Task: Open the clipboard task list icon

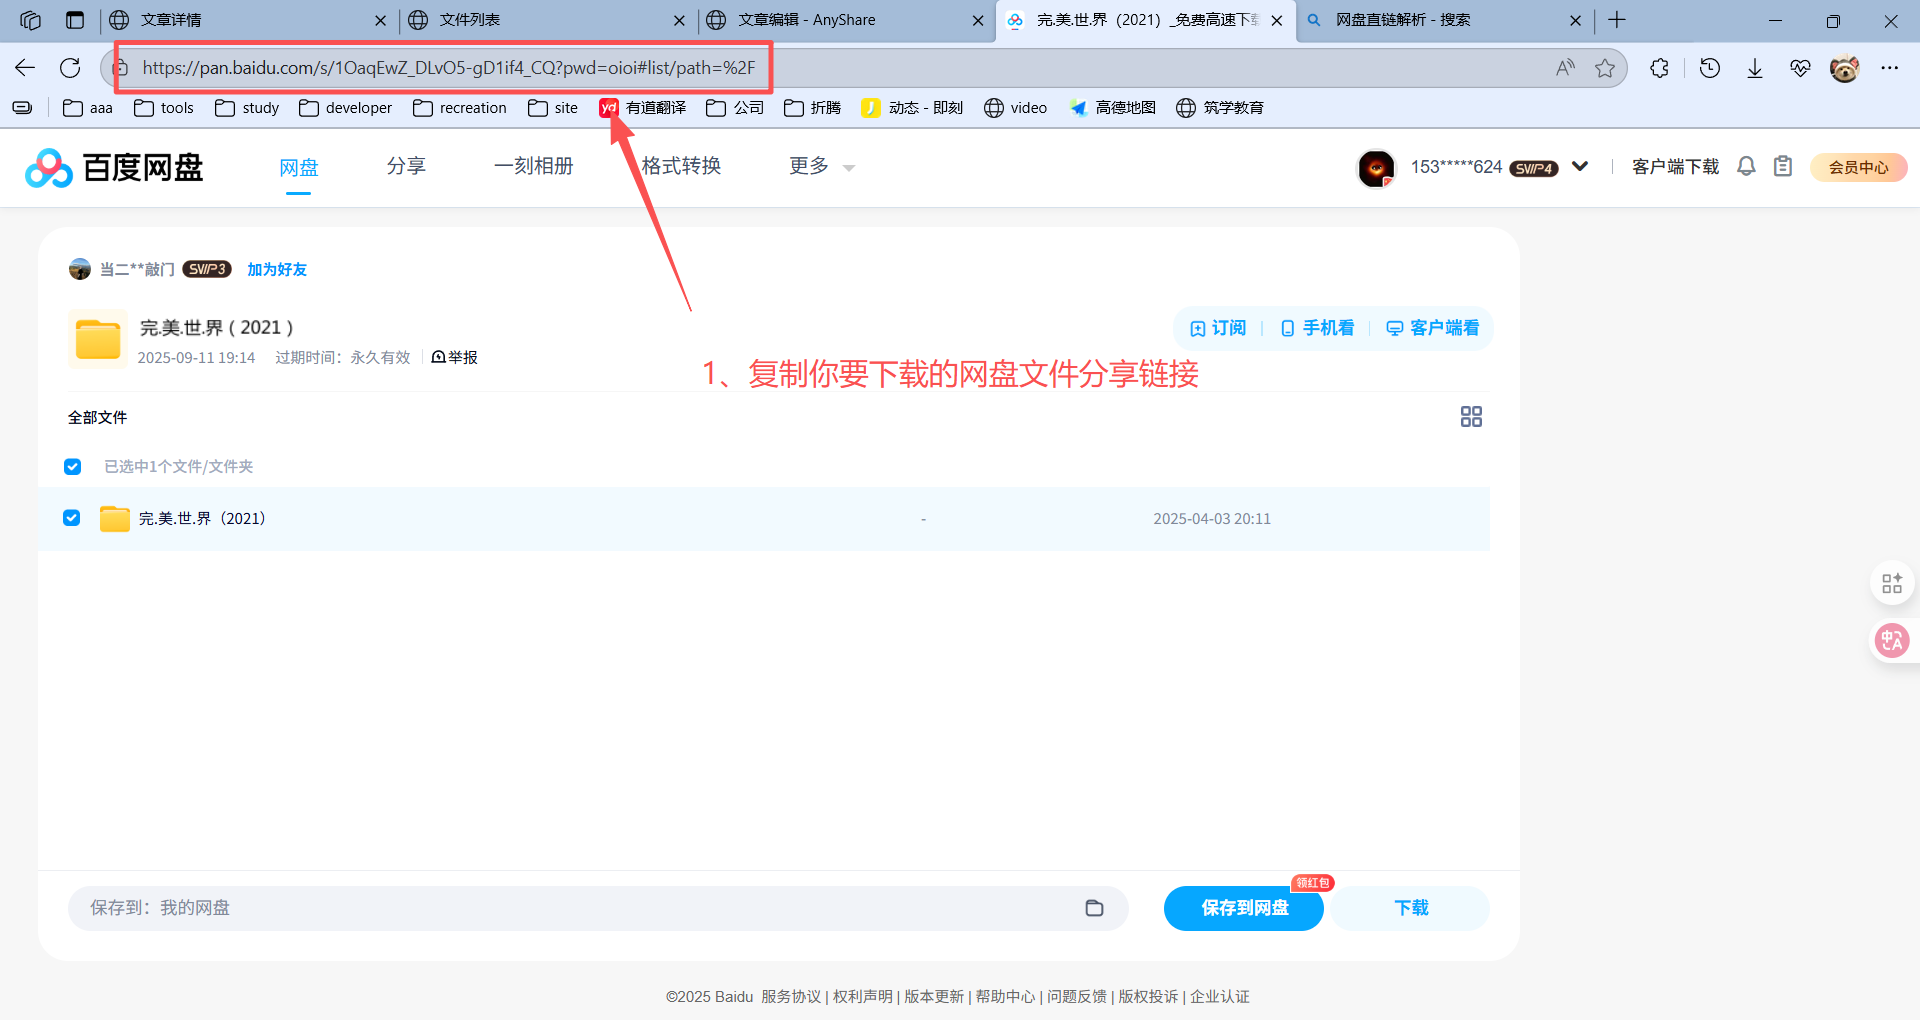Action: tap(1782, 167)
